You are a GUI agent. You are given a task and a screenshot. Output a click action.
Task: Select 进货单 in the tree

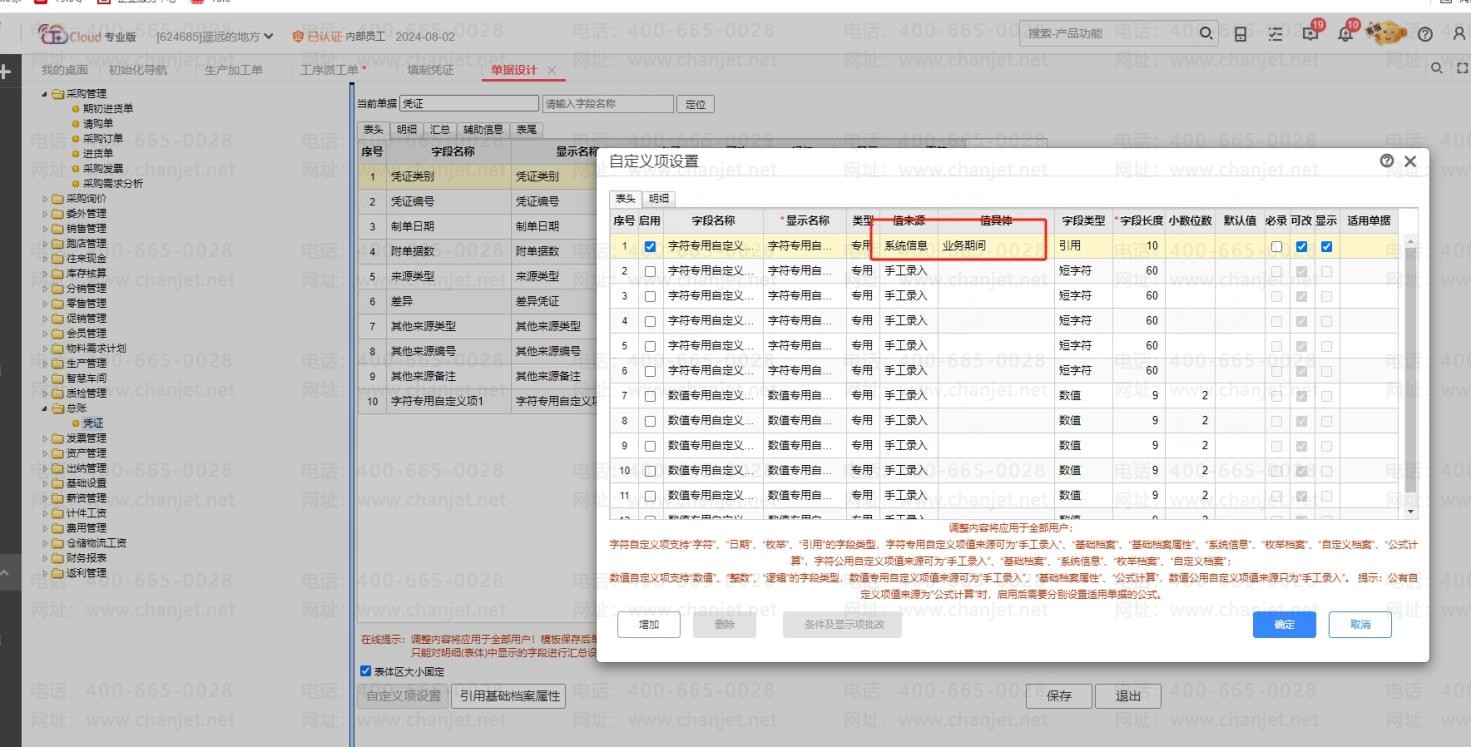pyautogui.click(x=98, y=153)
